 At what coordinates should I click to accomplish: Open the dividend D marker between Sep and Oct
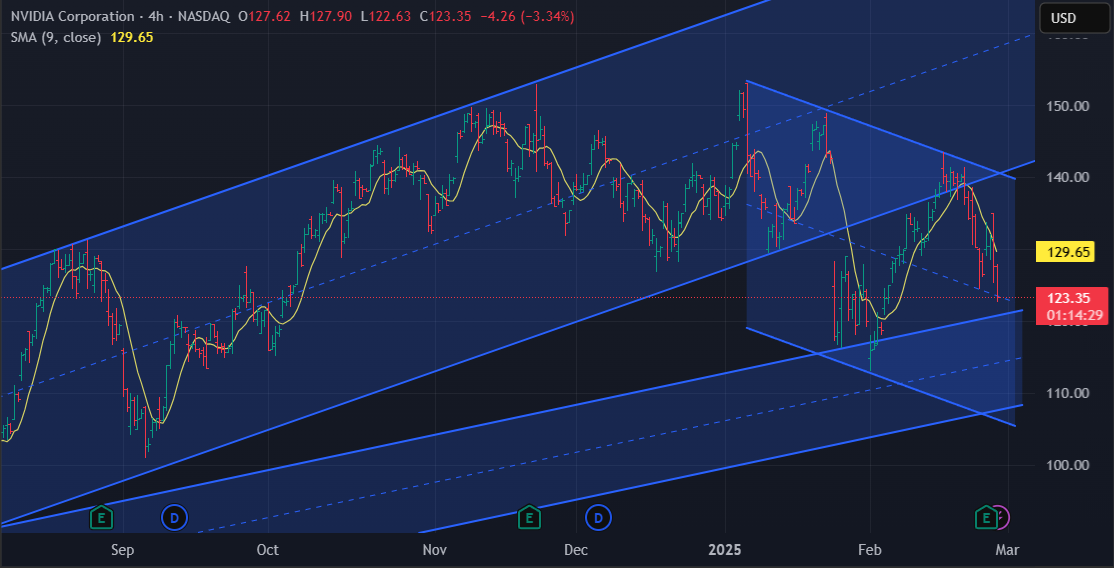coord(173,518)
